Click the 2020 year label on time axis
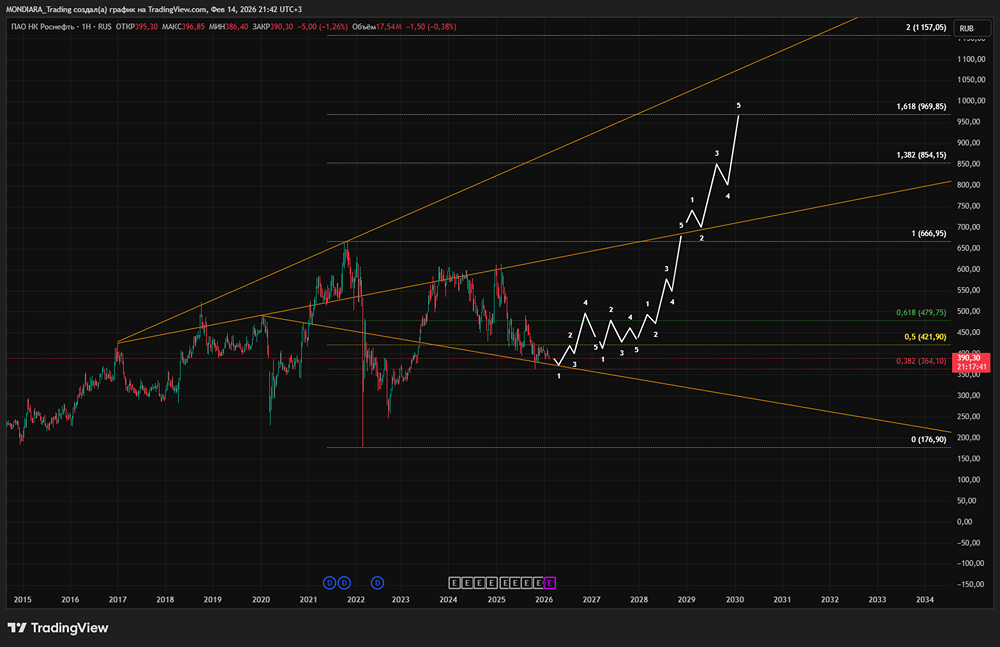Viewport: 1000px width, 647px height. click(x=261, y=600)
